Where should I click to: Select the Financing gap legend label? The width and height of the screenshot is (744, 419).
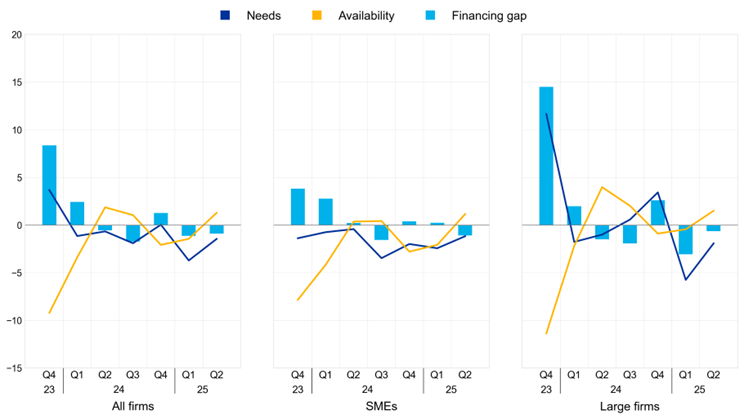click(x=489, y=16)
